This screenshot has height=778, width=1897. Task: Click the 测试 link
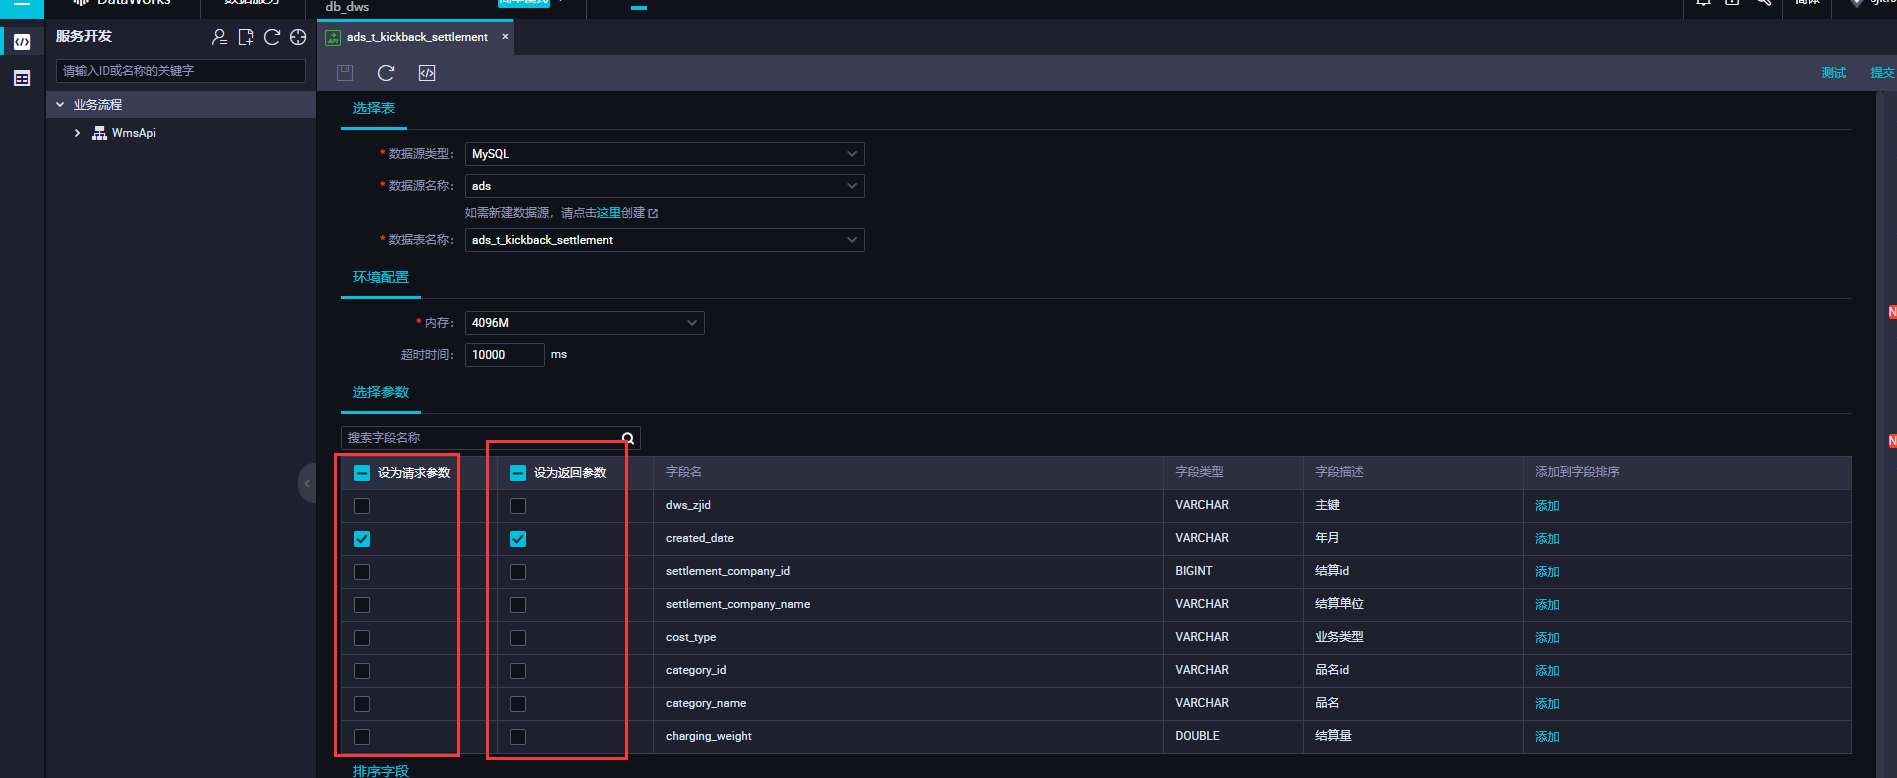[x=1833, y=73]
